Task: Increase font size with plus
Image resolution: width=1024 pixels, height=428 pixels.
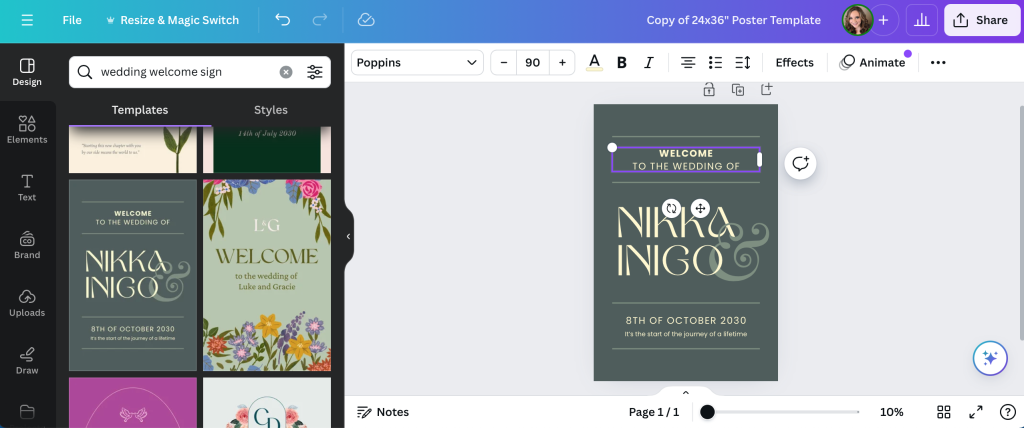Action: [562, 63]
